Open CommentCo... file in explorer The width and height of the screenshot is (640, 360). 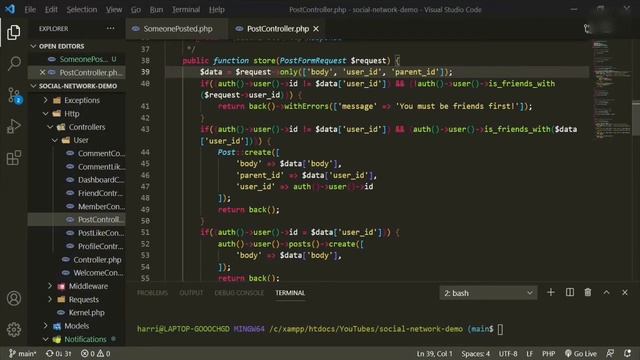[76, 153]
